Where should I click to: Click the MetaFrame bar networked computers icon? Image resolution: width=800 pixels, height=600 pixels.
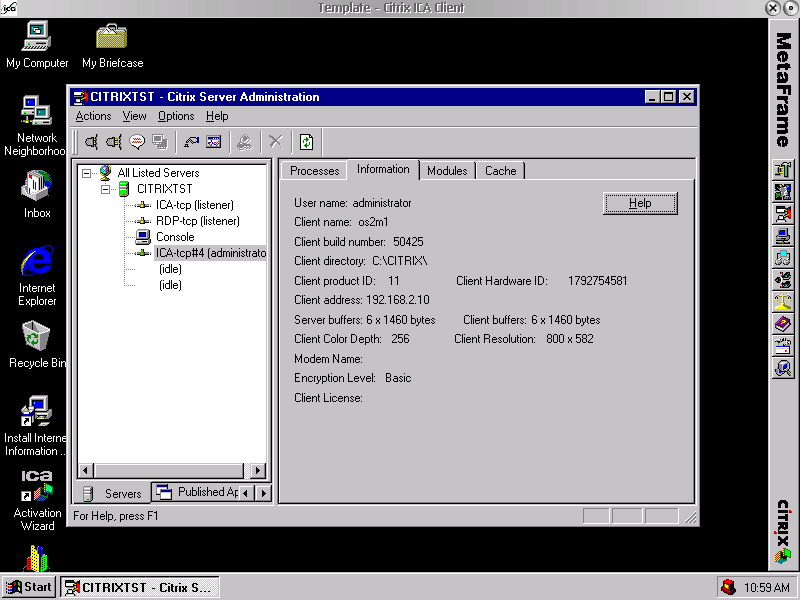783,258
